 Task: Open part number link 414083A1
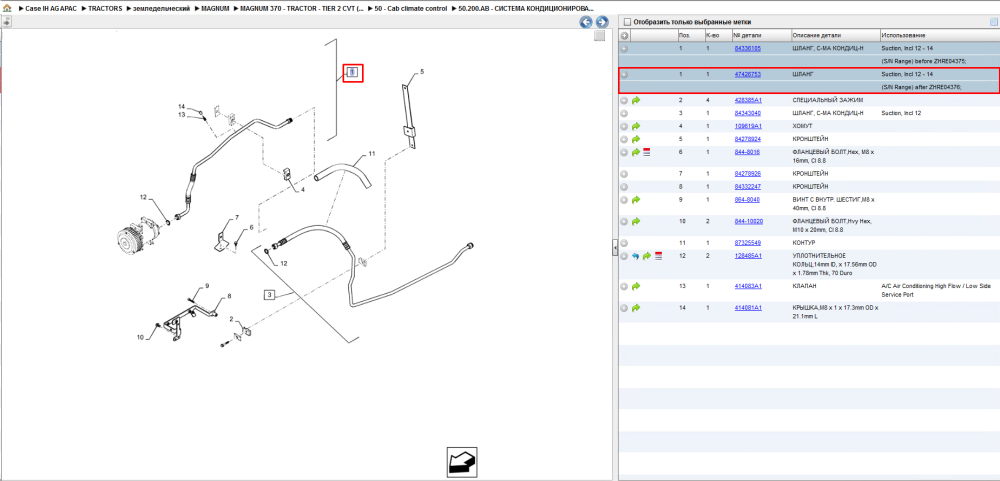[x=748, y=286]
